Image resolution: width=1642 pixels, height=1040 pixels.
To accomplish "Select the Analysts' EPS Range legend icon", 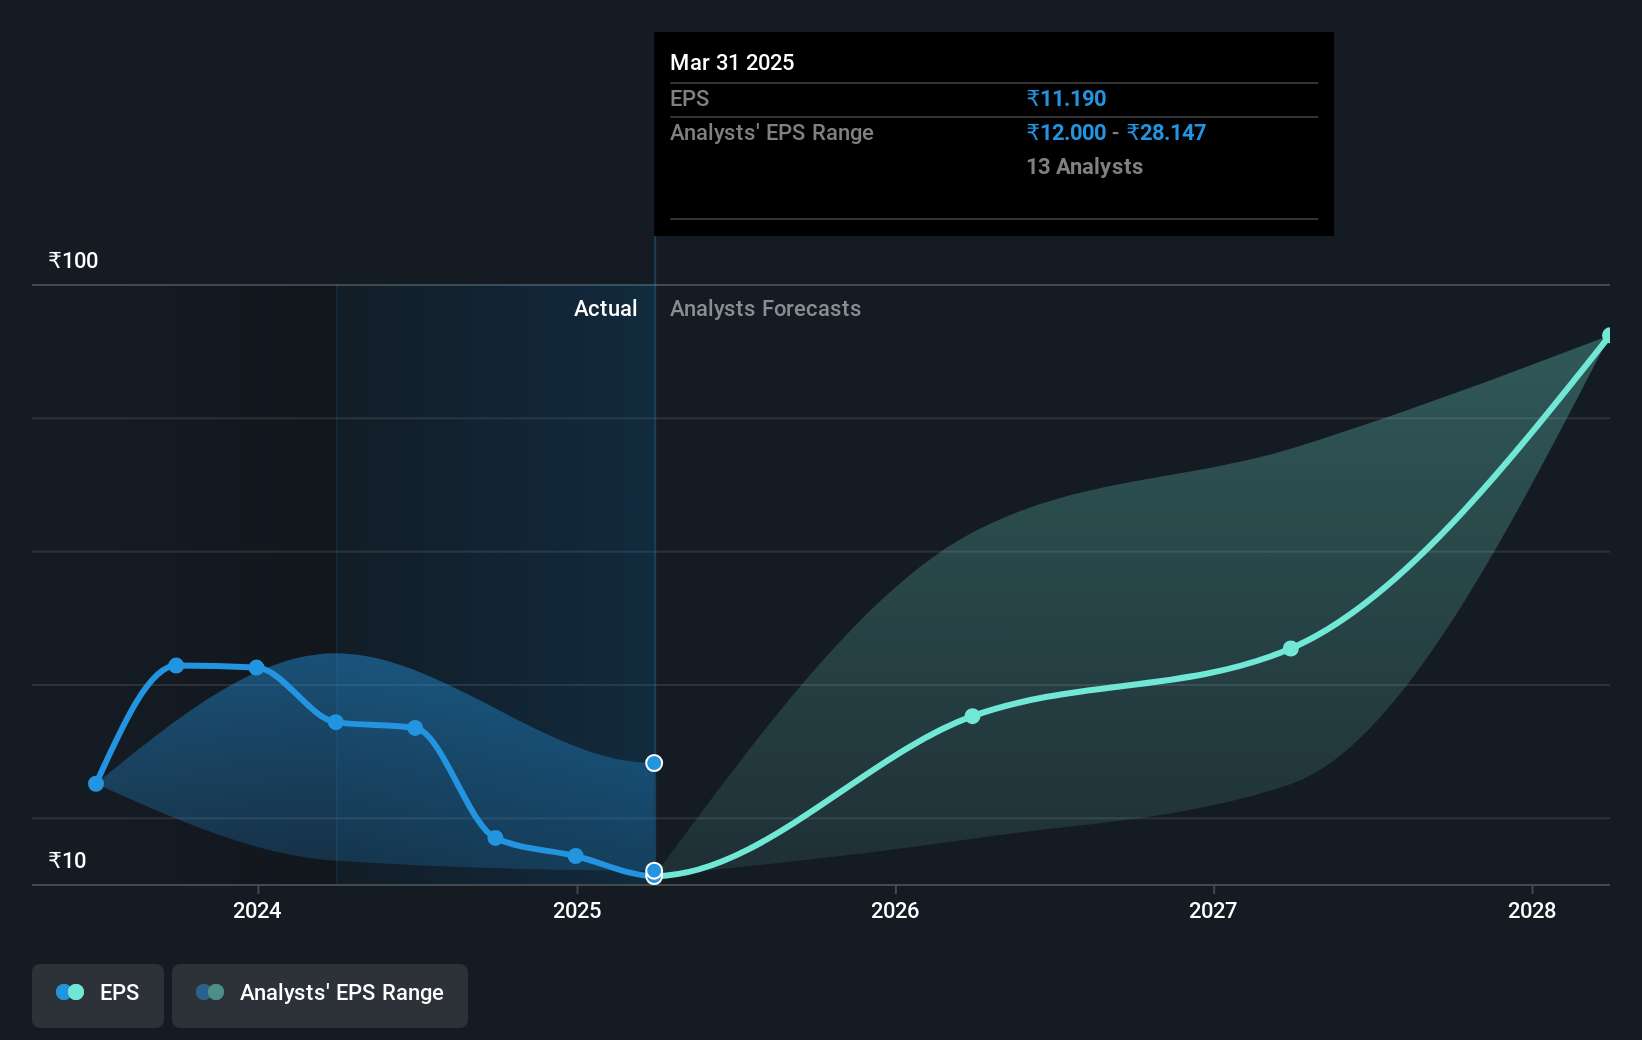I will (210, 992).
